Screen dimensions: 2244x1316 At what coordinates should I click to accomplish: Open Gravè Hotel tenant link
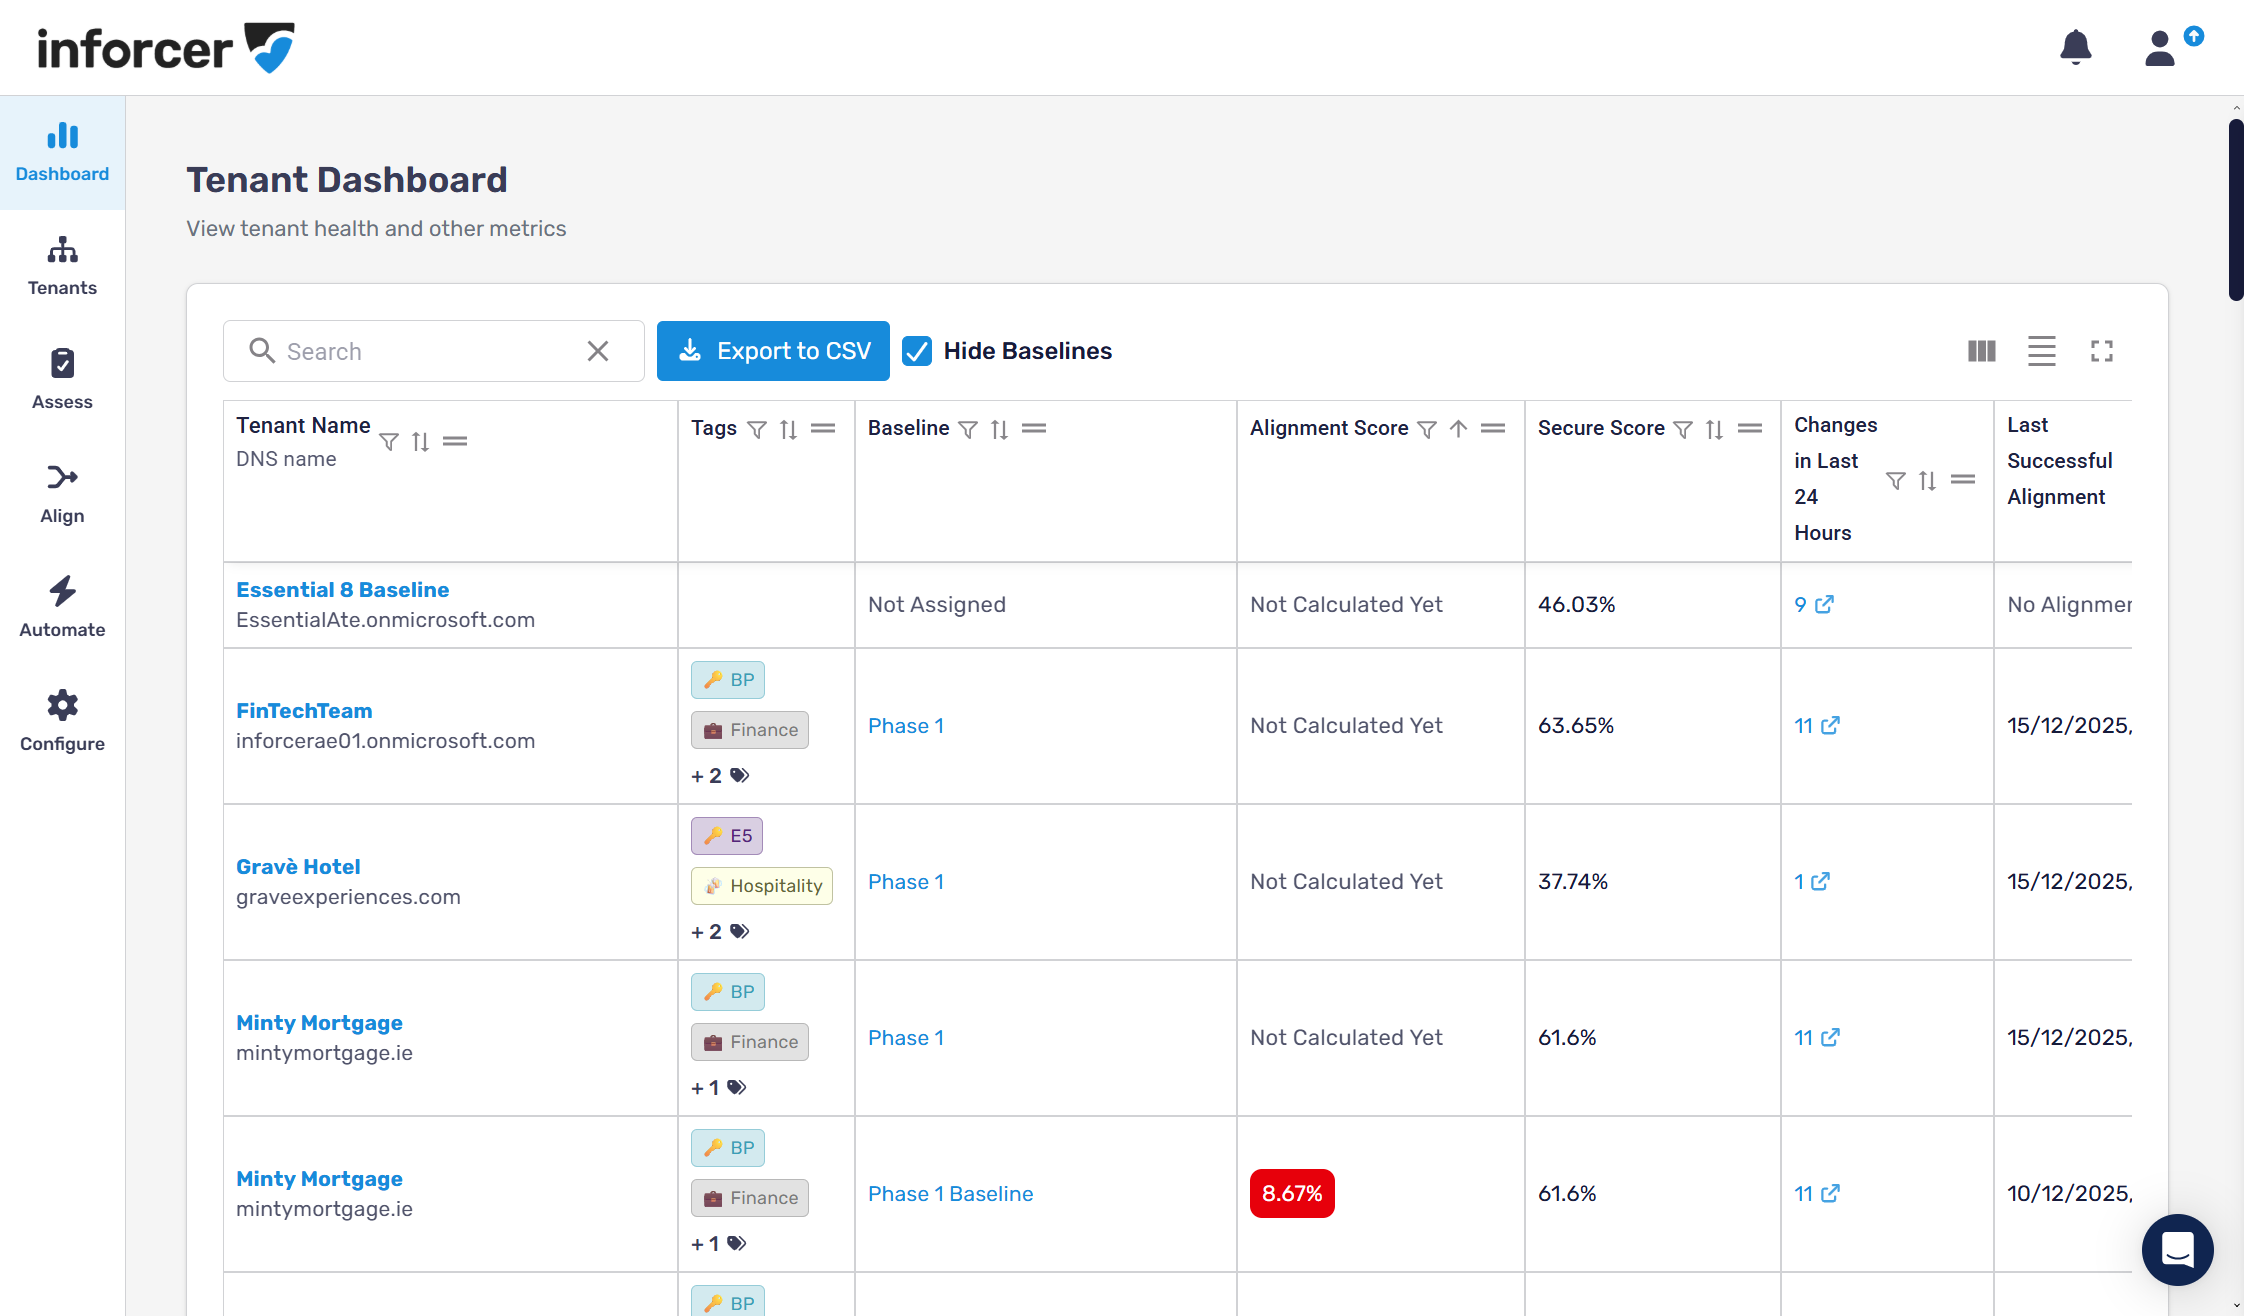[298, 867]
